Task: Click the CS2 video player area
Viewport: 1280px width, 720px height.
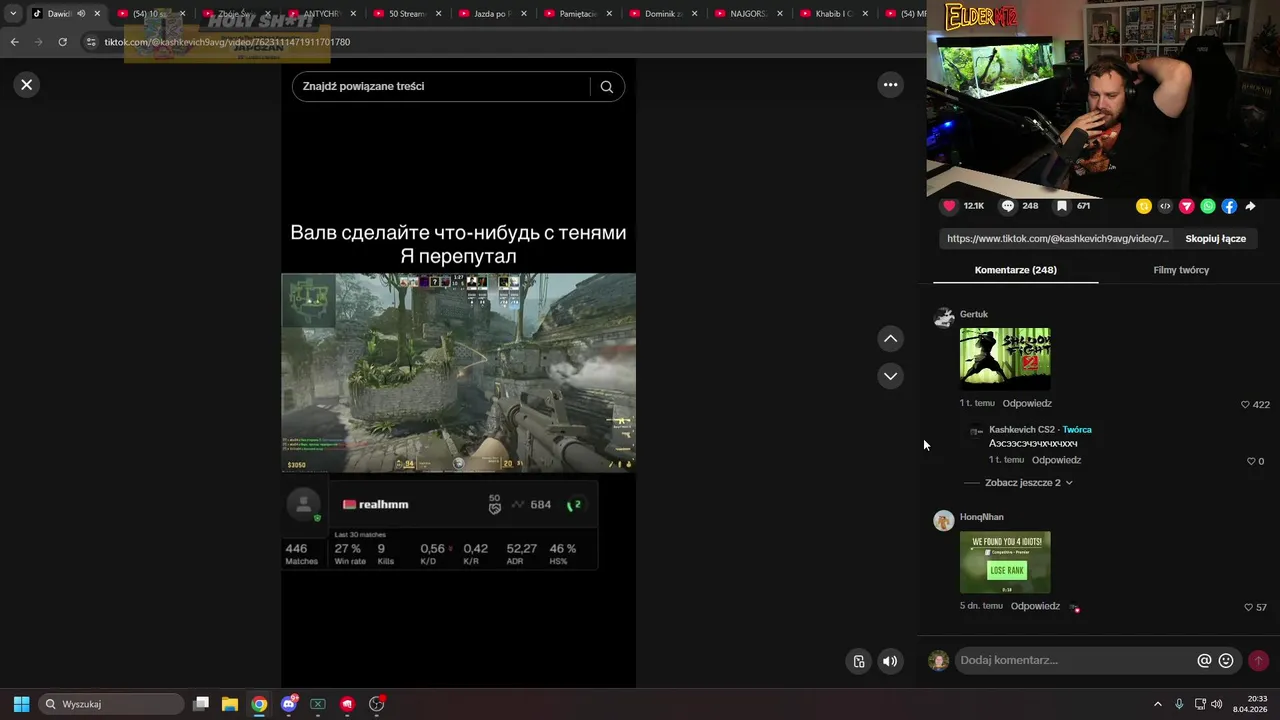Action: 458,372
